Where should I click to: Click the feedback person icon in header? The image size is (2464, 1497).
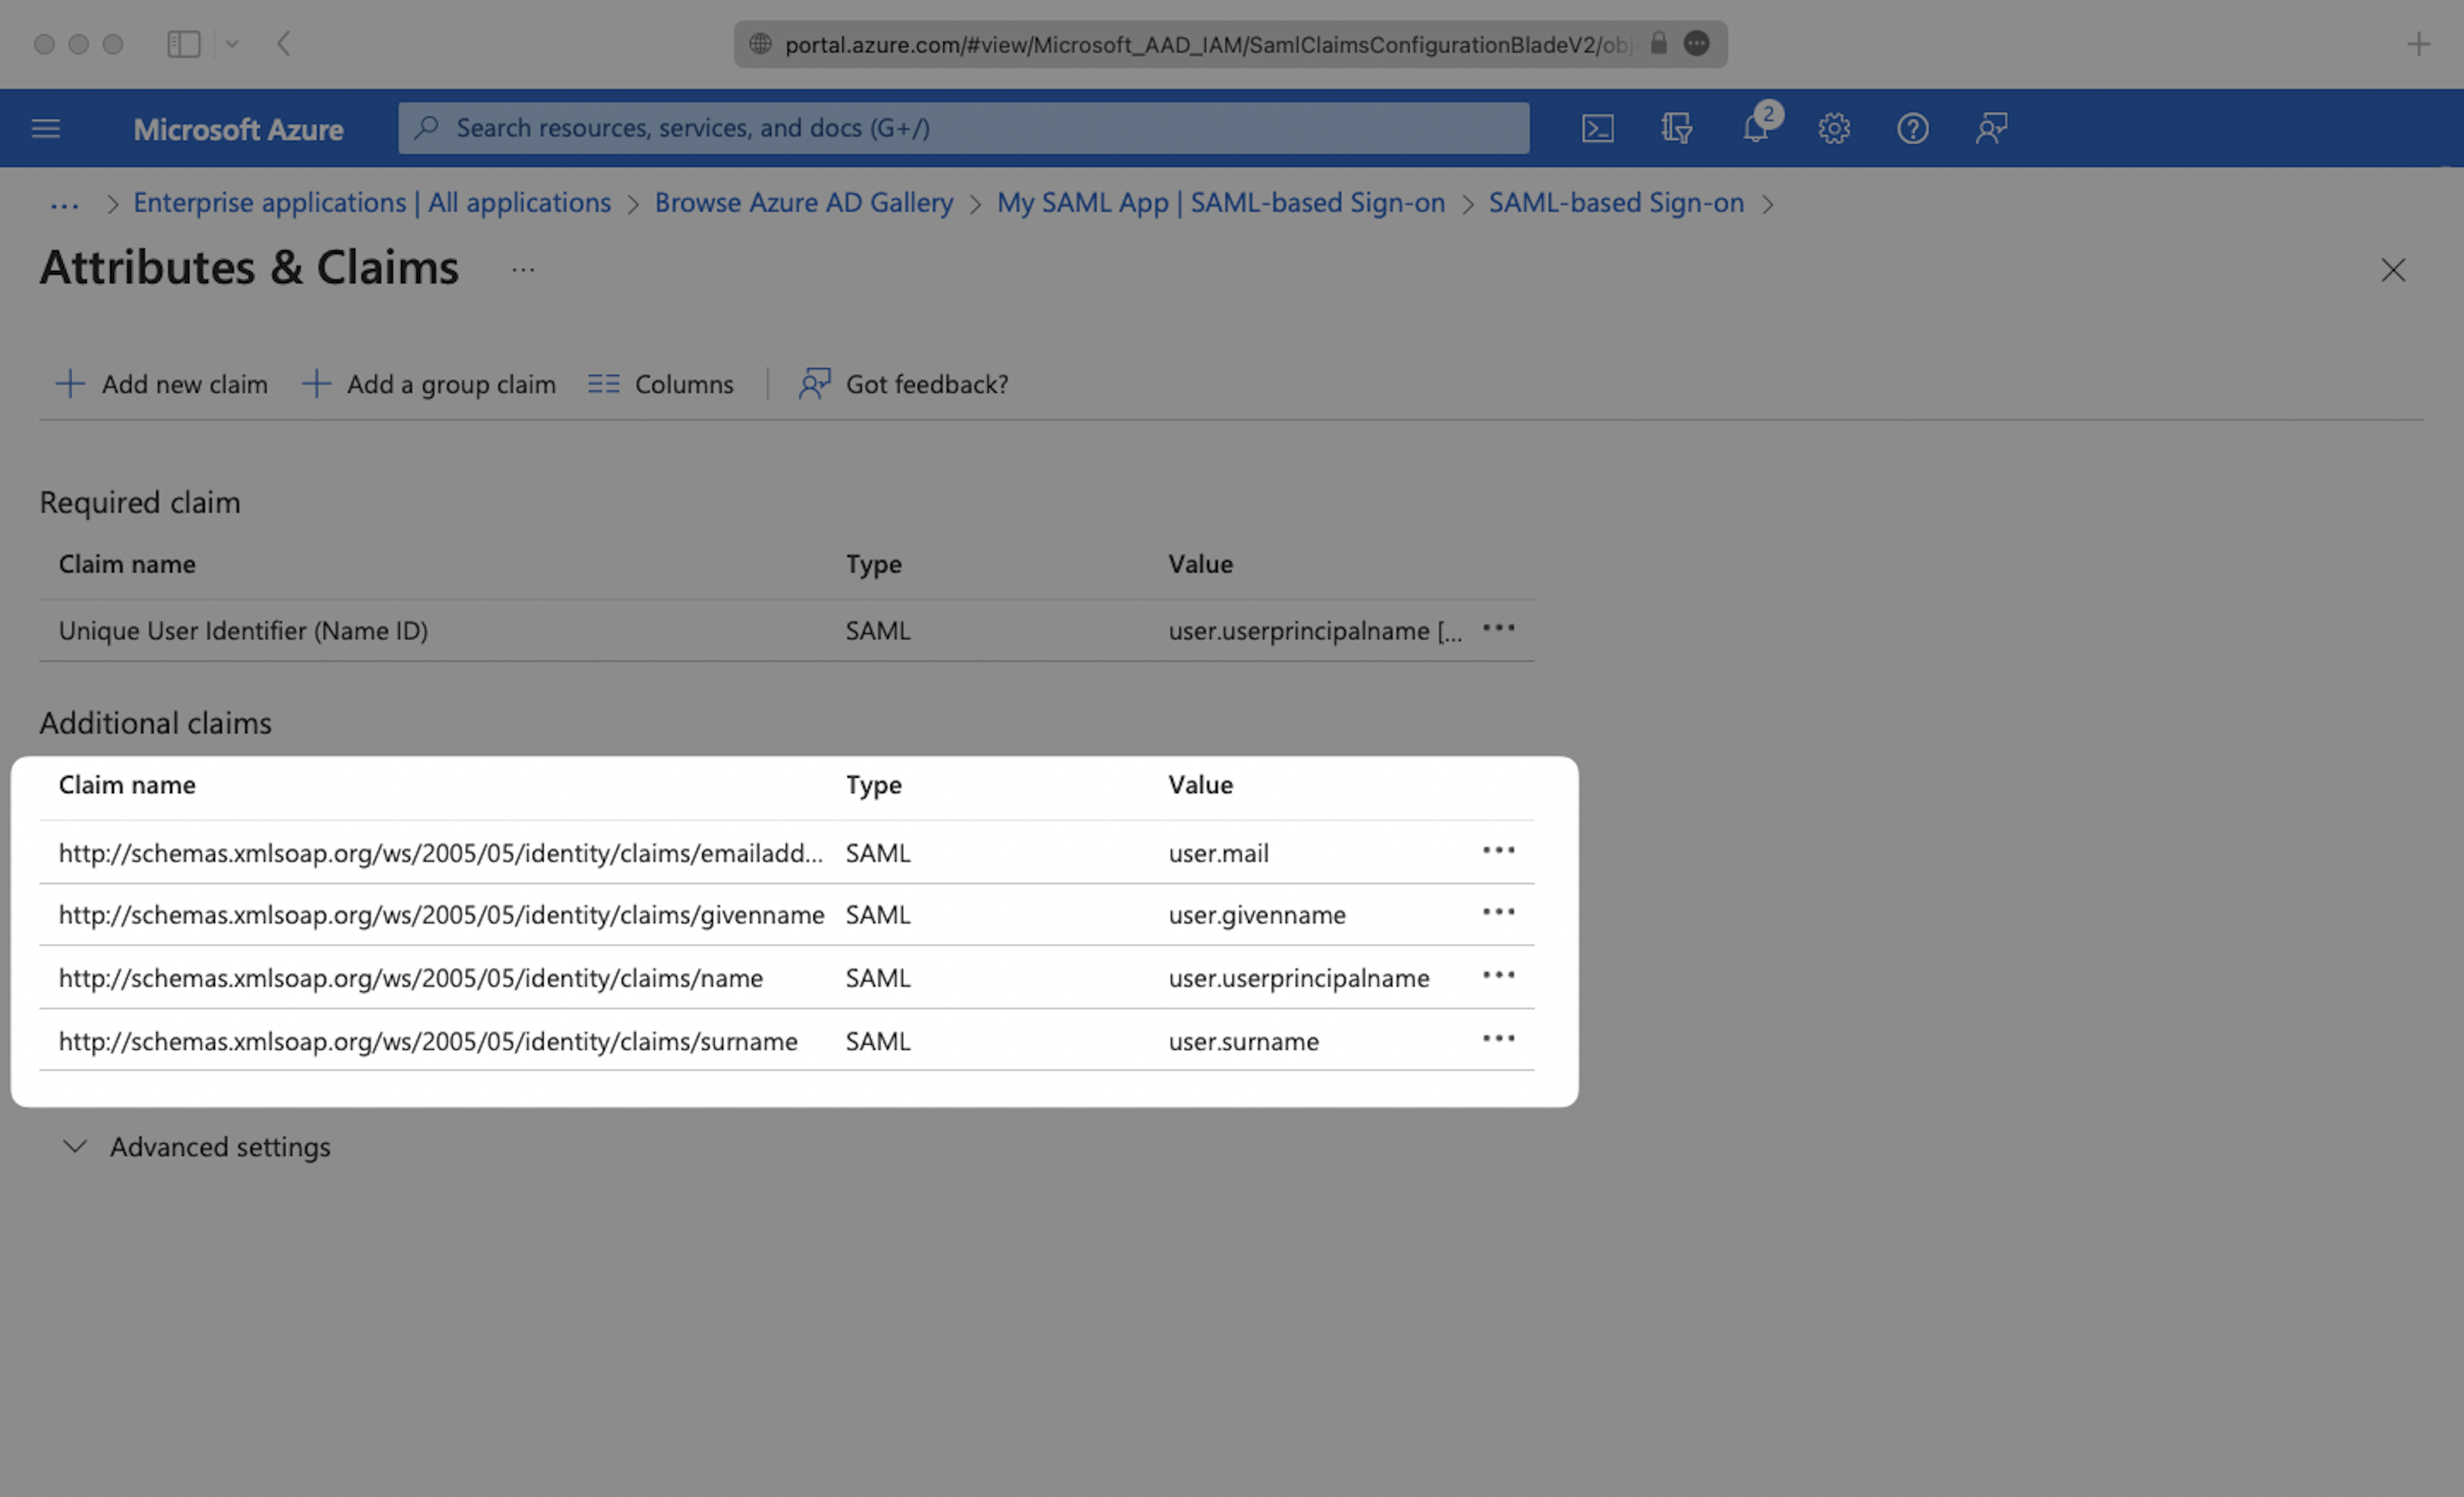click(x=1991, y=129)
